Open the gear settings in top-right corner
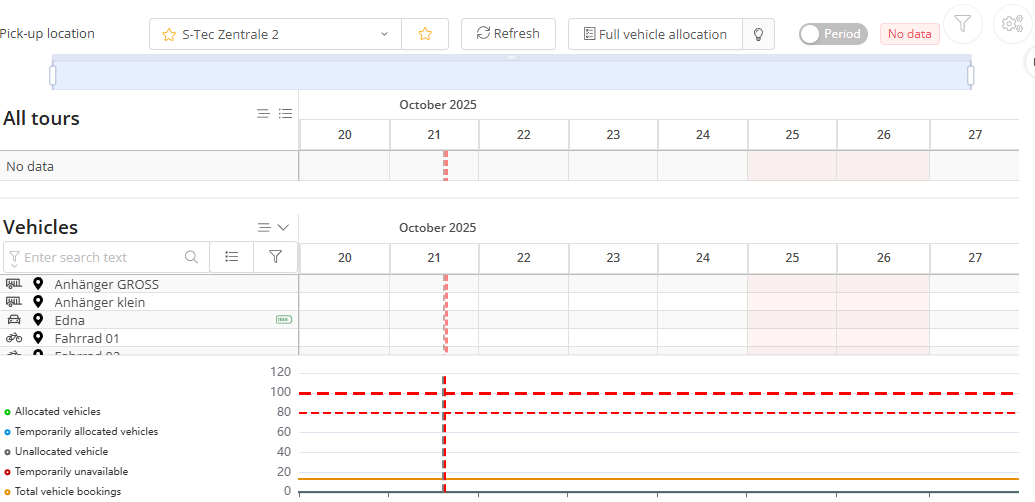The height and width of the screenshot is (502, 1035). tap(1012, 23)
